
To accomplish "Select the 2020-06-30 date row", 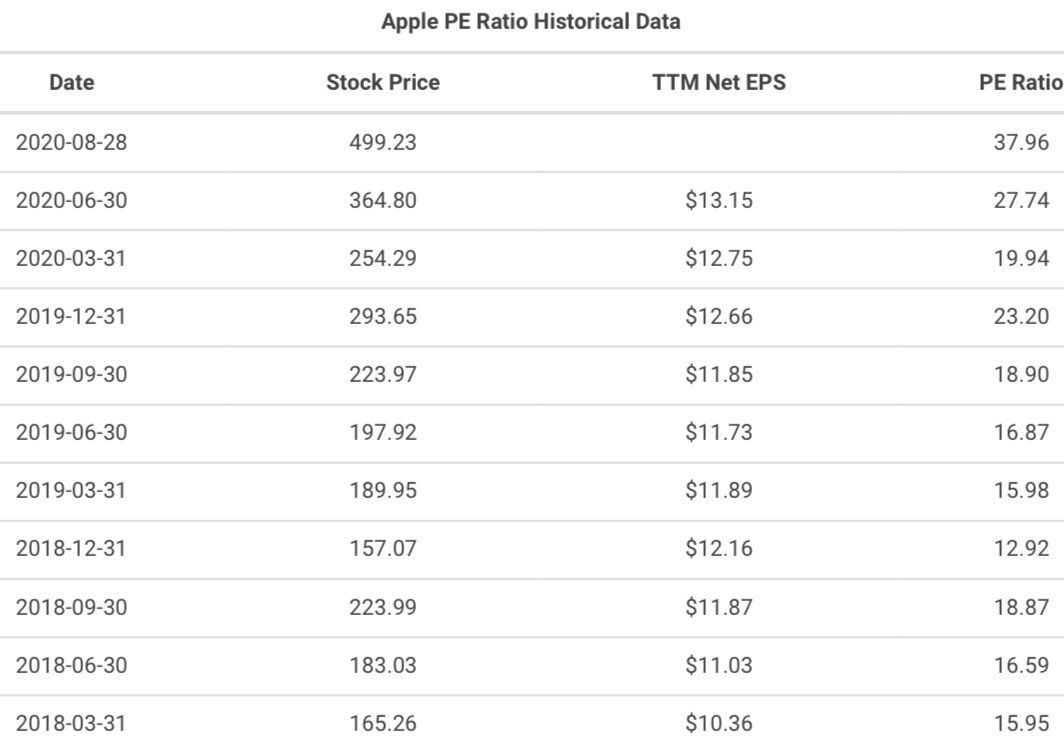I will click(532, 201).
